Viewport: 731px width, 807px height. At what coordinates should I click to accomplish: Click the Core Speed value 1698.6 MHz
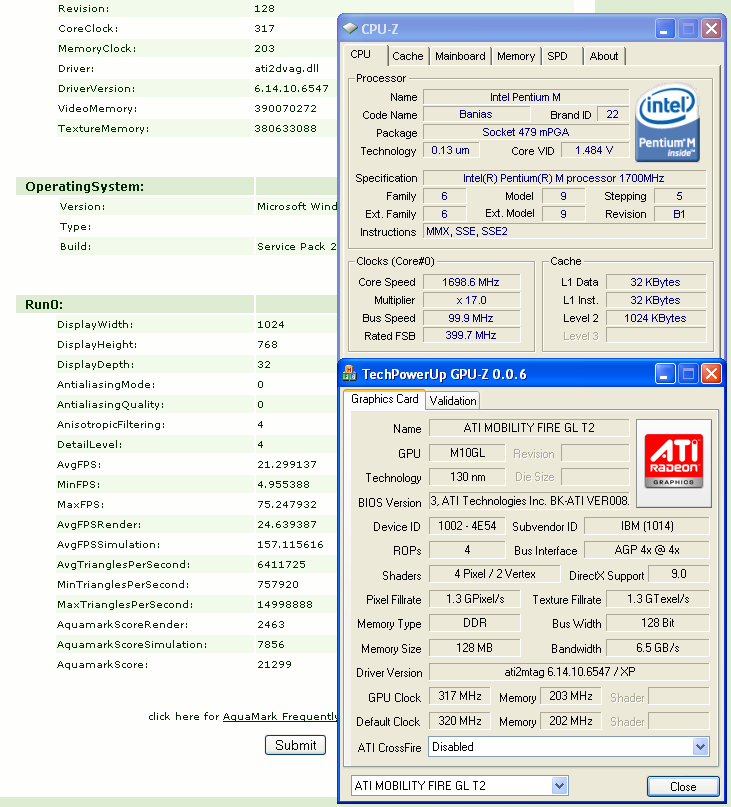471,282
